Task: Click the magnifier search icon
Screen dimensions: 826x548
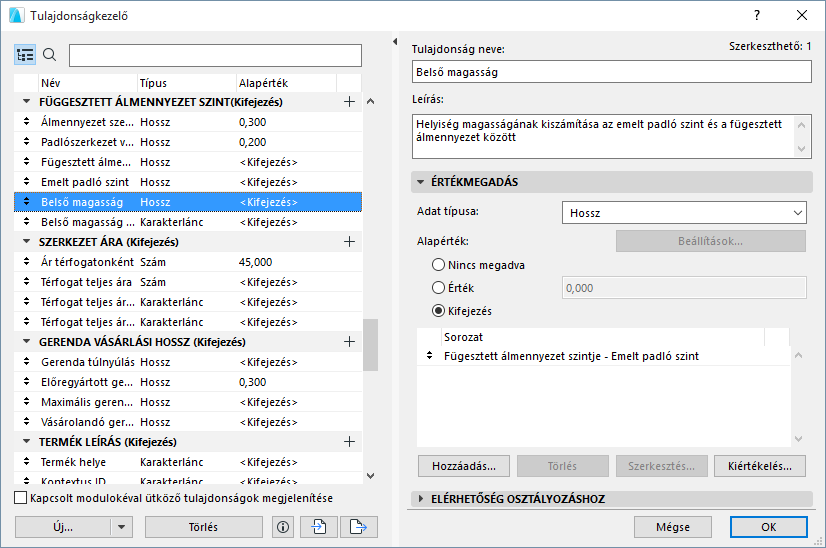Action: click(50, 54)
